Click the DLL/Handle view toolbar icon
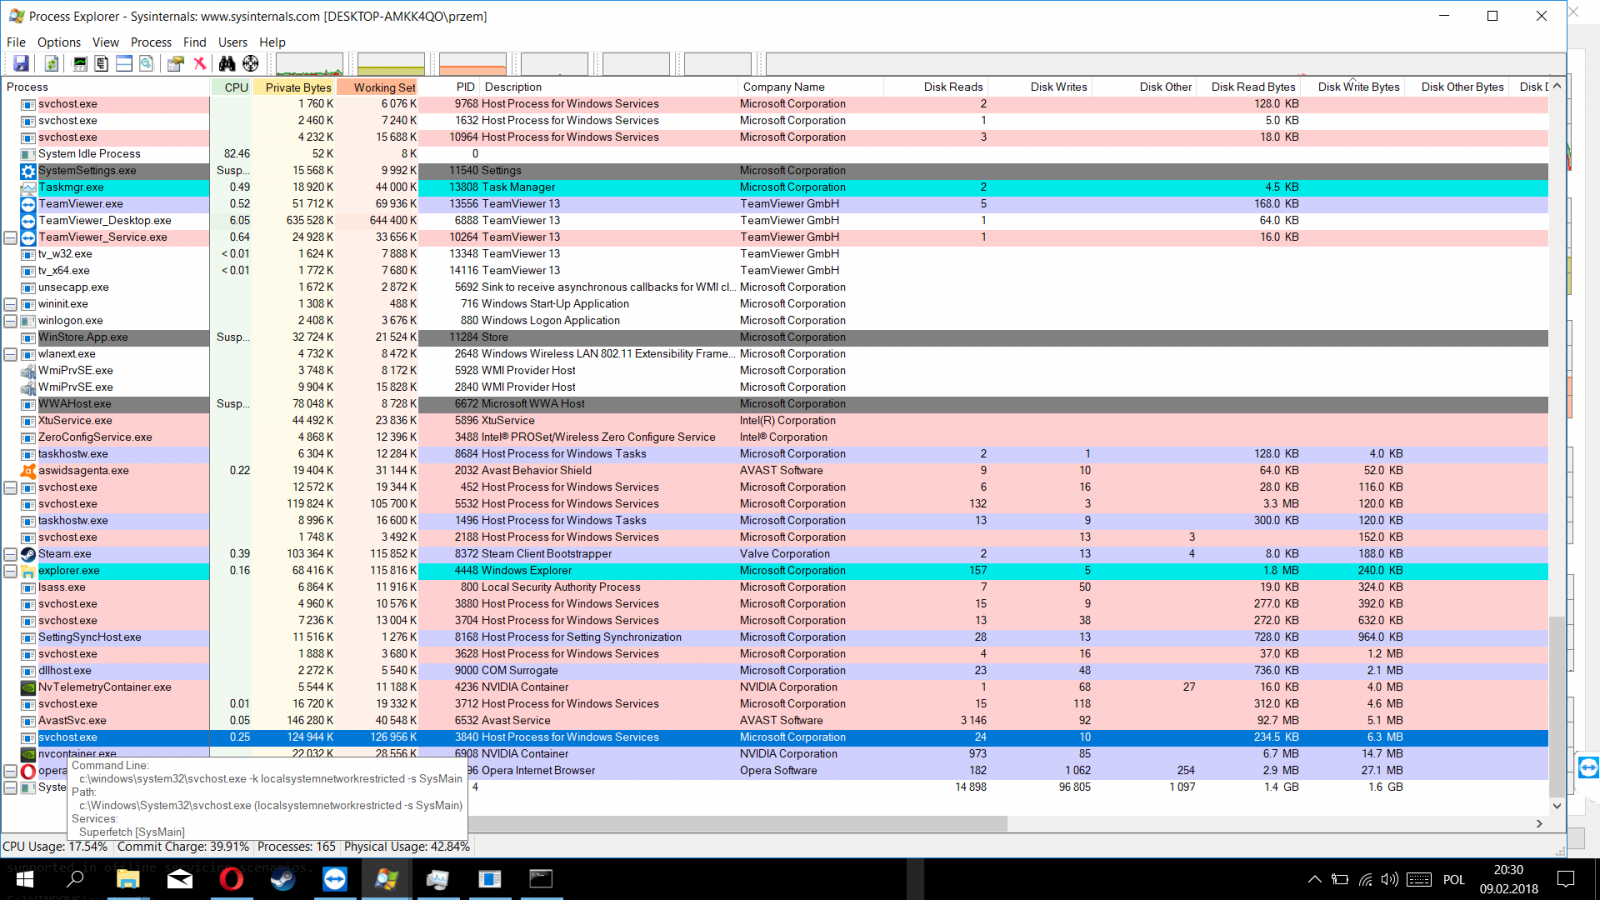Image resolution: width=1600 pixels, height=900 pixels. click(146, 64)
